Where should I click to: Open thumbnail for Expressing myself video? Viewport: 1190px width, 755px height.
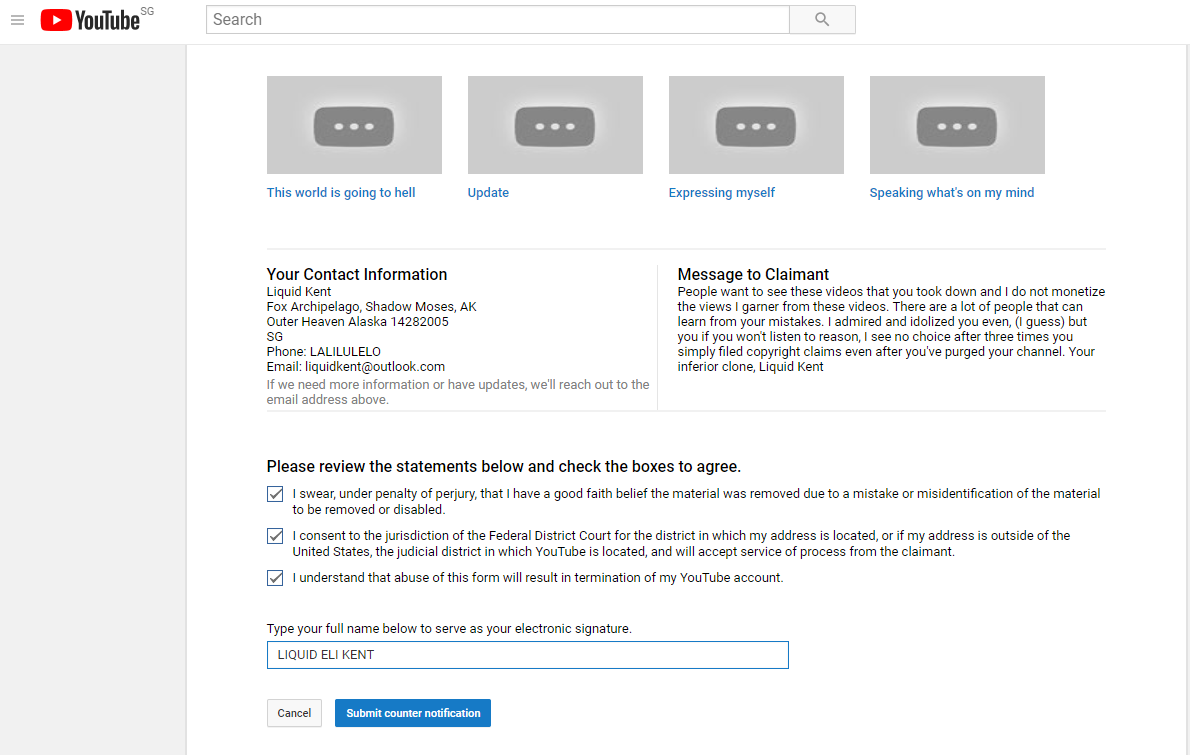(x=757, y=125)
